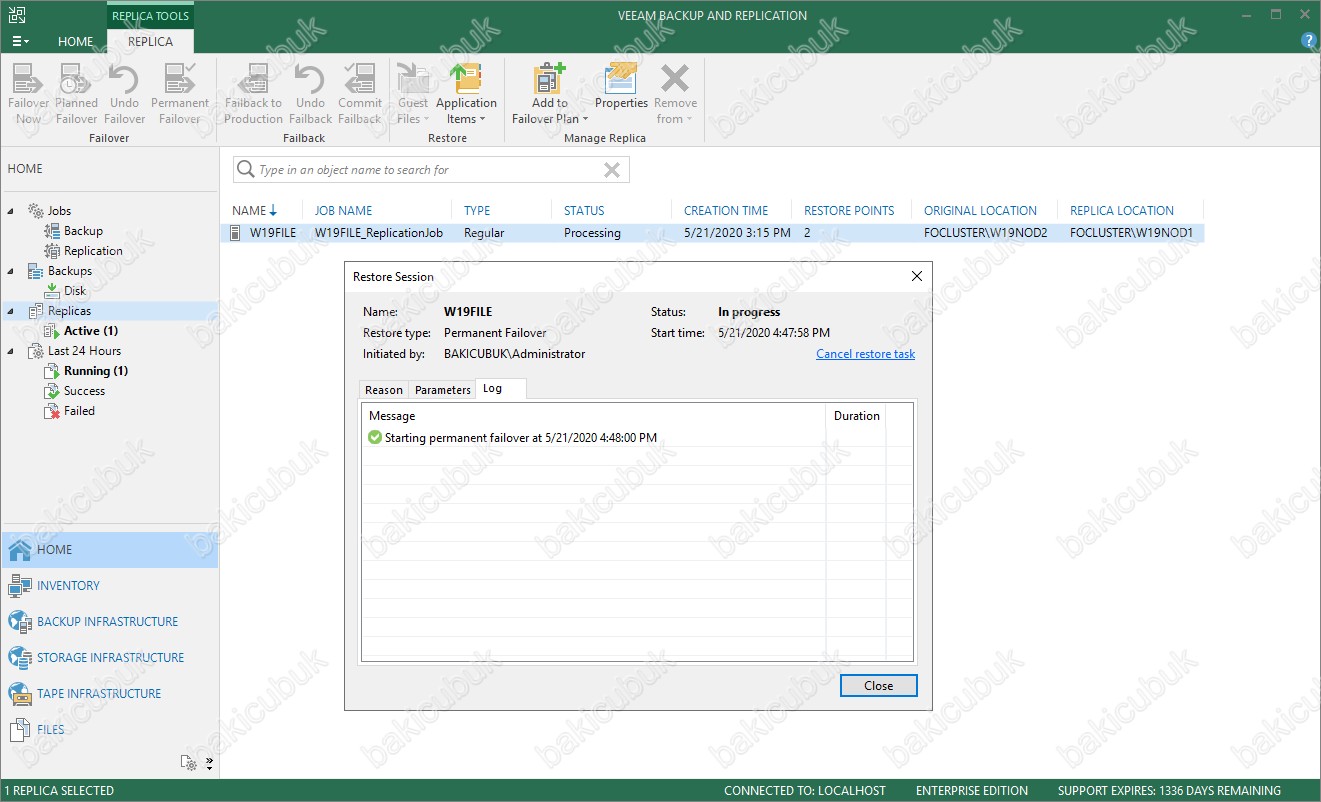Switch to the REPLICA ribbon tab

[150, 41]
